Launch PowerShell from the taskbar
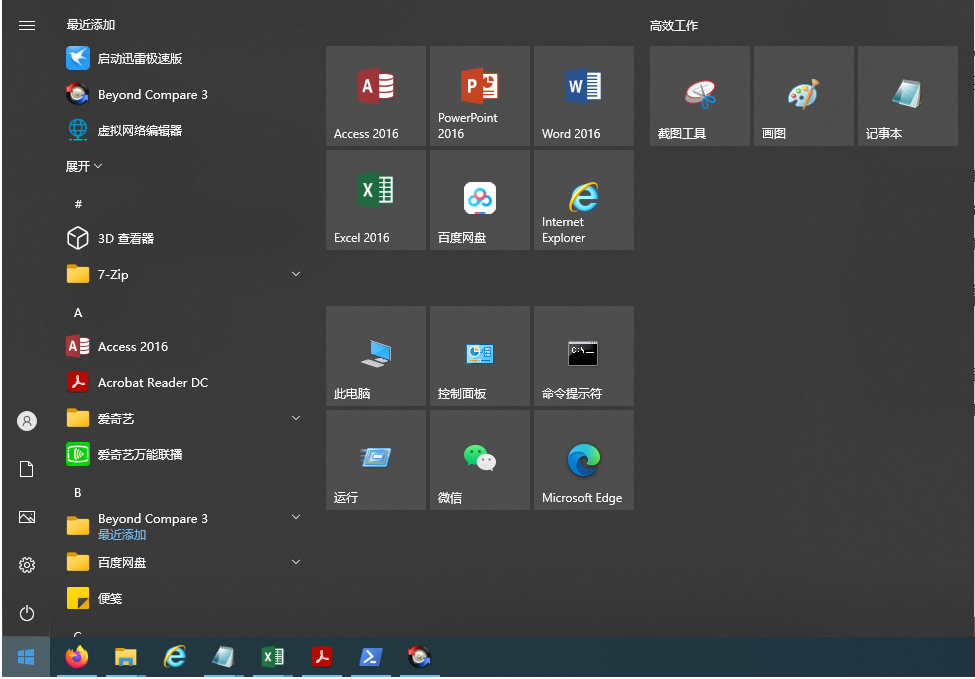Screen dimensions: 975x679 (x=370, y=657)
